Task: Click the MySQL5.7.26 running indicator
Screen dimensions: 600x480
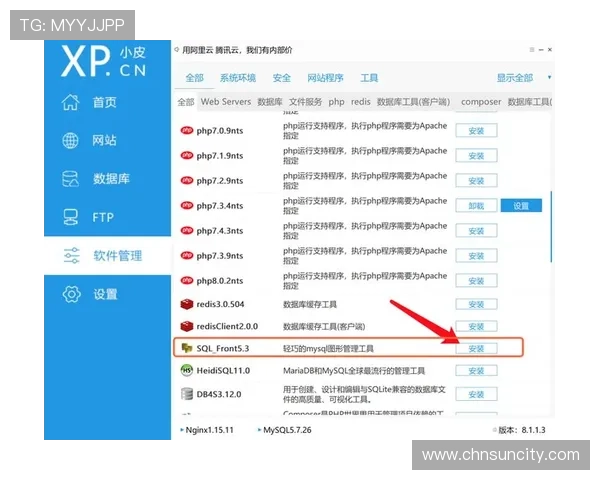Action: (x=260, y=430)
